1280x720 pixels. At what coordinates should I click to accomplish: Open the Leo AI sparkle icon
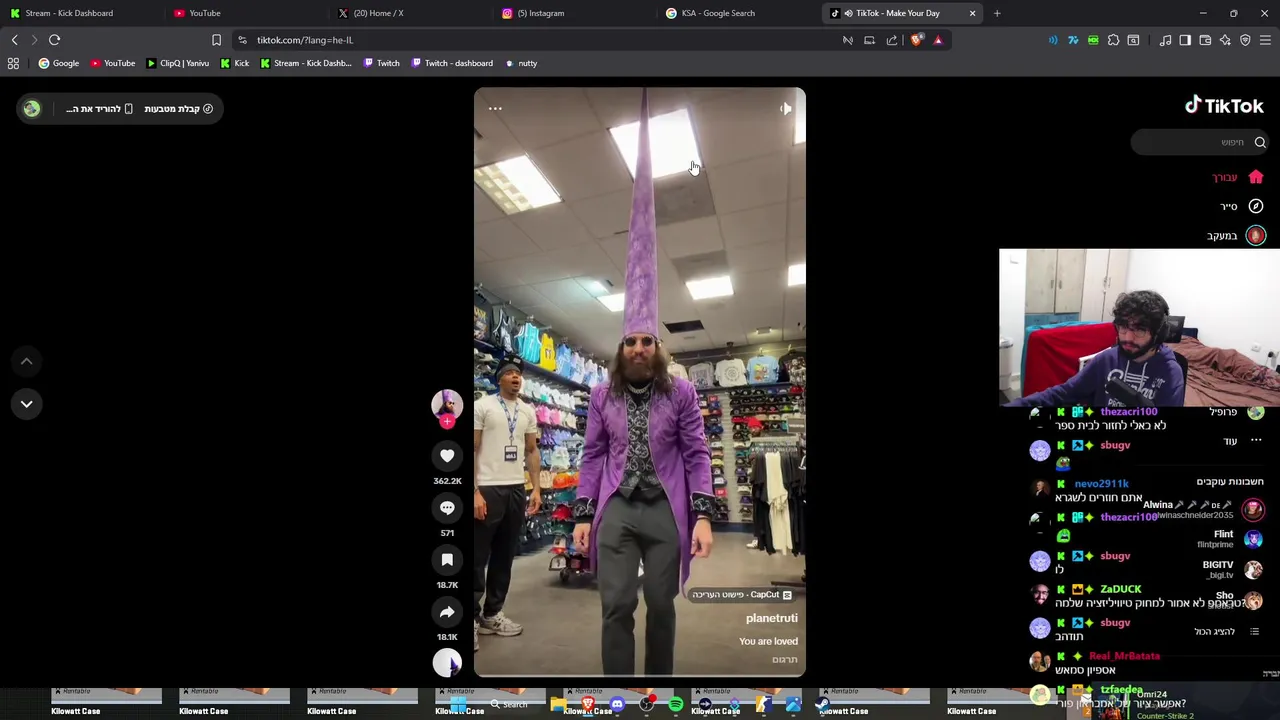click(1225, 40)
